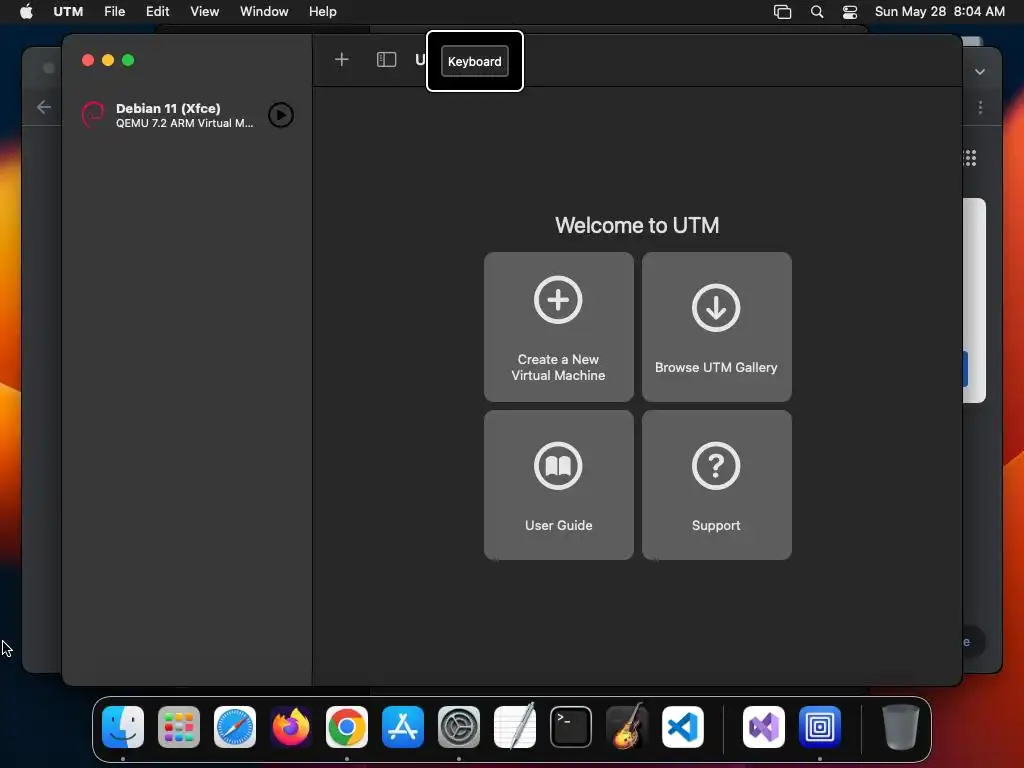Open the User Guide tile
The height and width of the screenshot is (768, 1024).
tap(558, 485)
